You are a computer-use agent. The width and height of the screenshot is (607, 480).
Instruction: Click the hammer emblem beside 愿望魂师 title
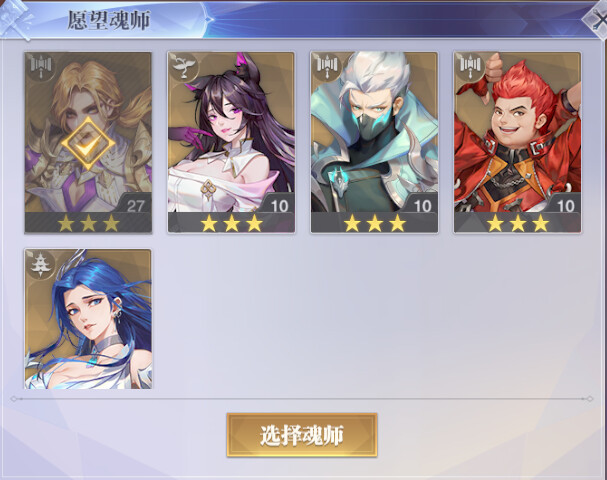16,19
